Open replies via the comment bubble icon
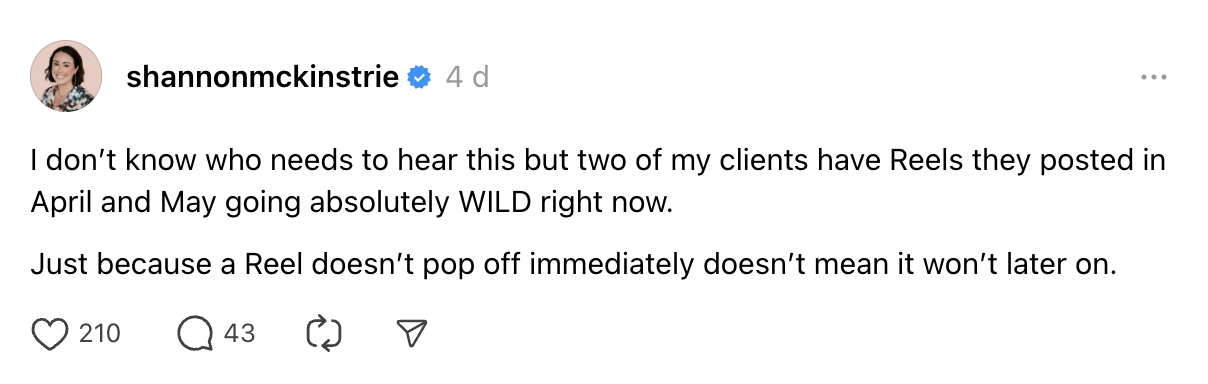The width and height of the screenshot is (1208, 384). [x=195, y=333]
